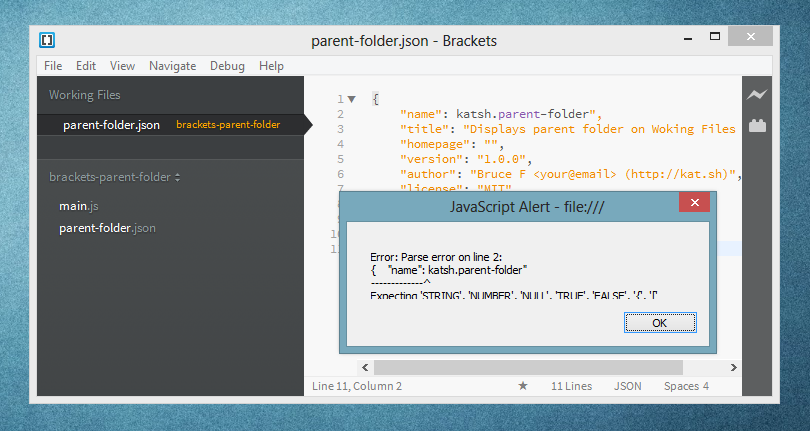Viewport: 810px width, 431px height.
Task: Open the View menu
Action: coord(122,66)
